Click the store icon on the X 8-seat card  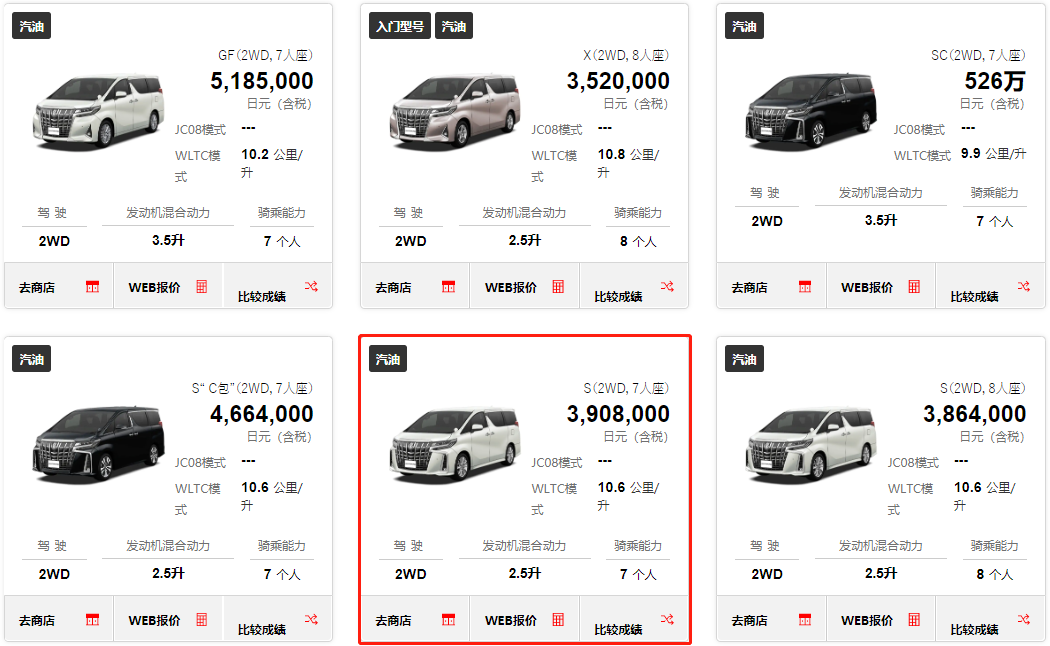(449, 287)
